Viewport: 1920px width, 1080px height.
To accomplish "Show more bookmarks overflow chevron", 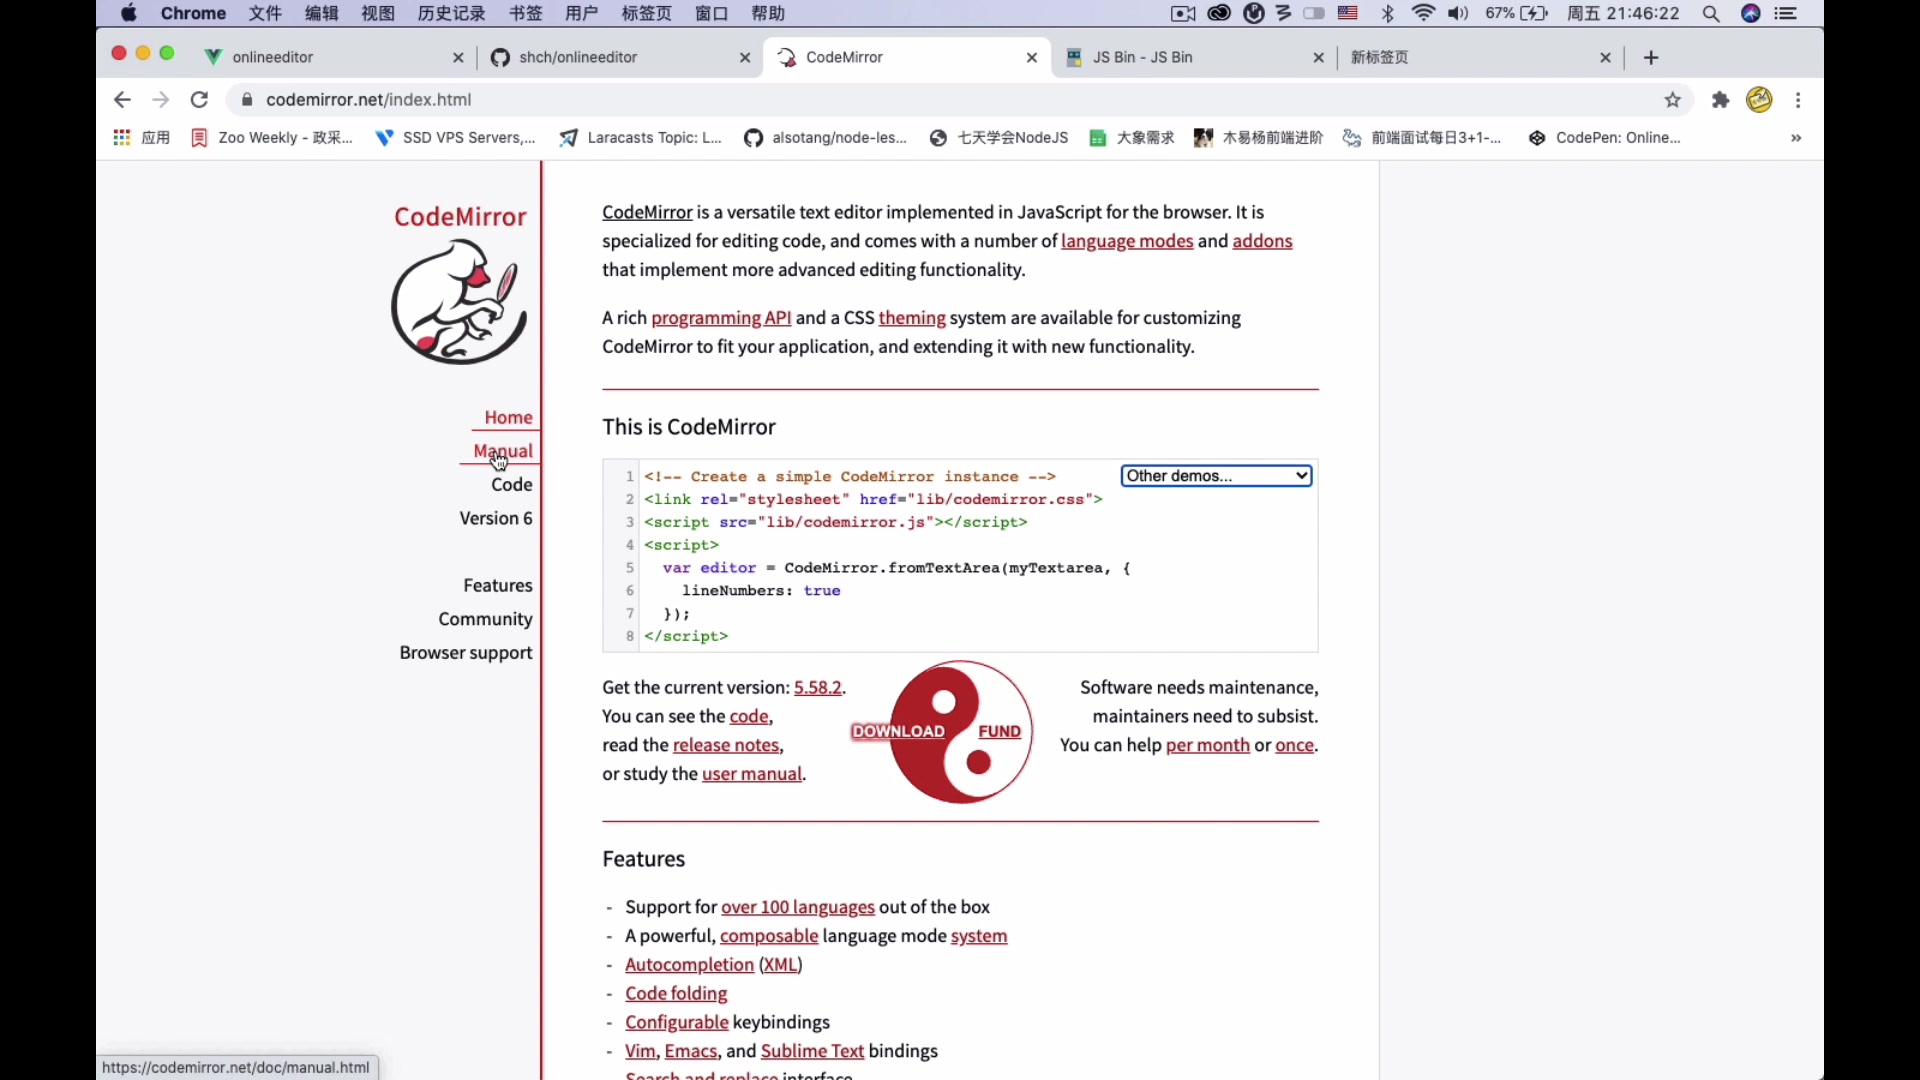I will click(1796, 138).
